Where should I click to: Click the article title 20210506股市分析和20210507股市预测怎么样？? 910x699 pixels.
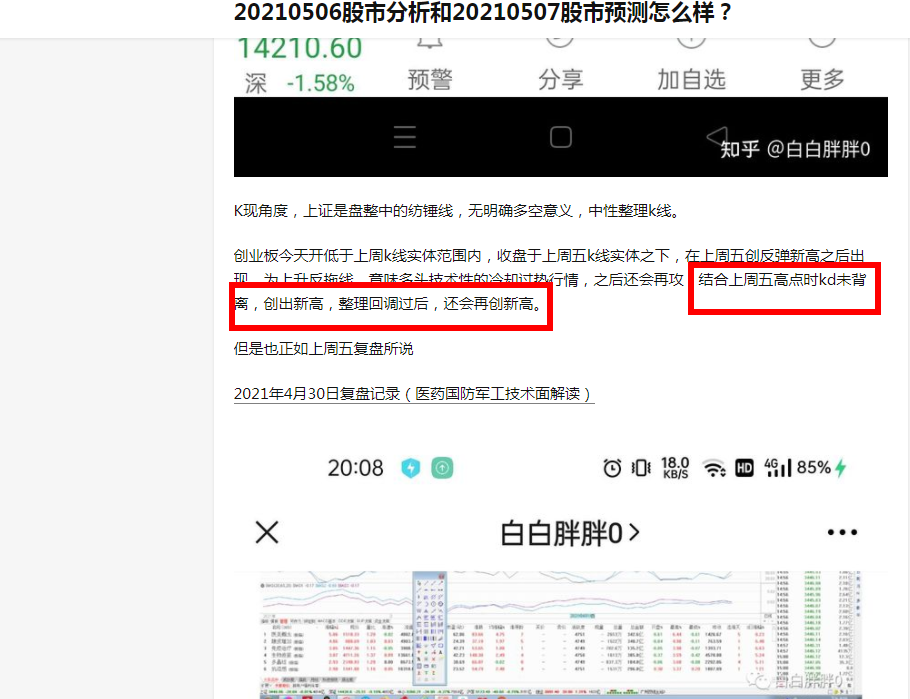pos(483,12)
